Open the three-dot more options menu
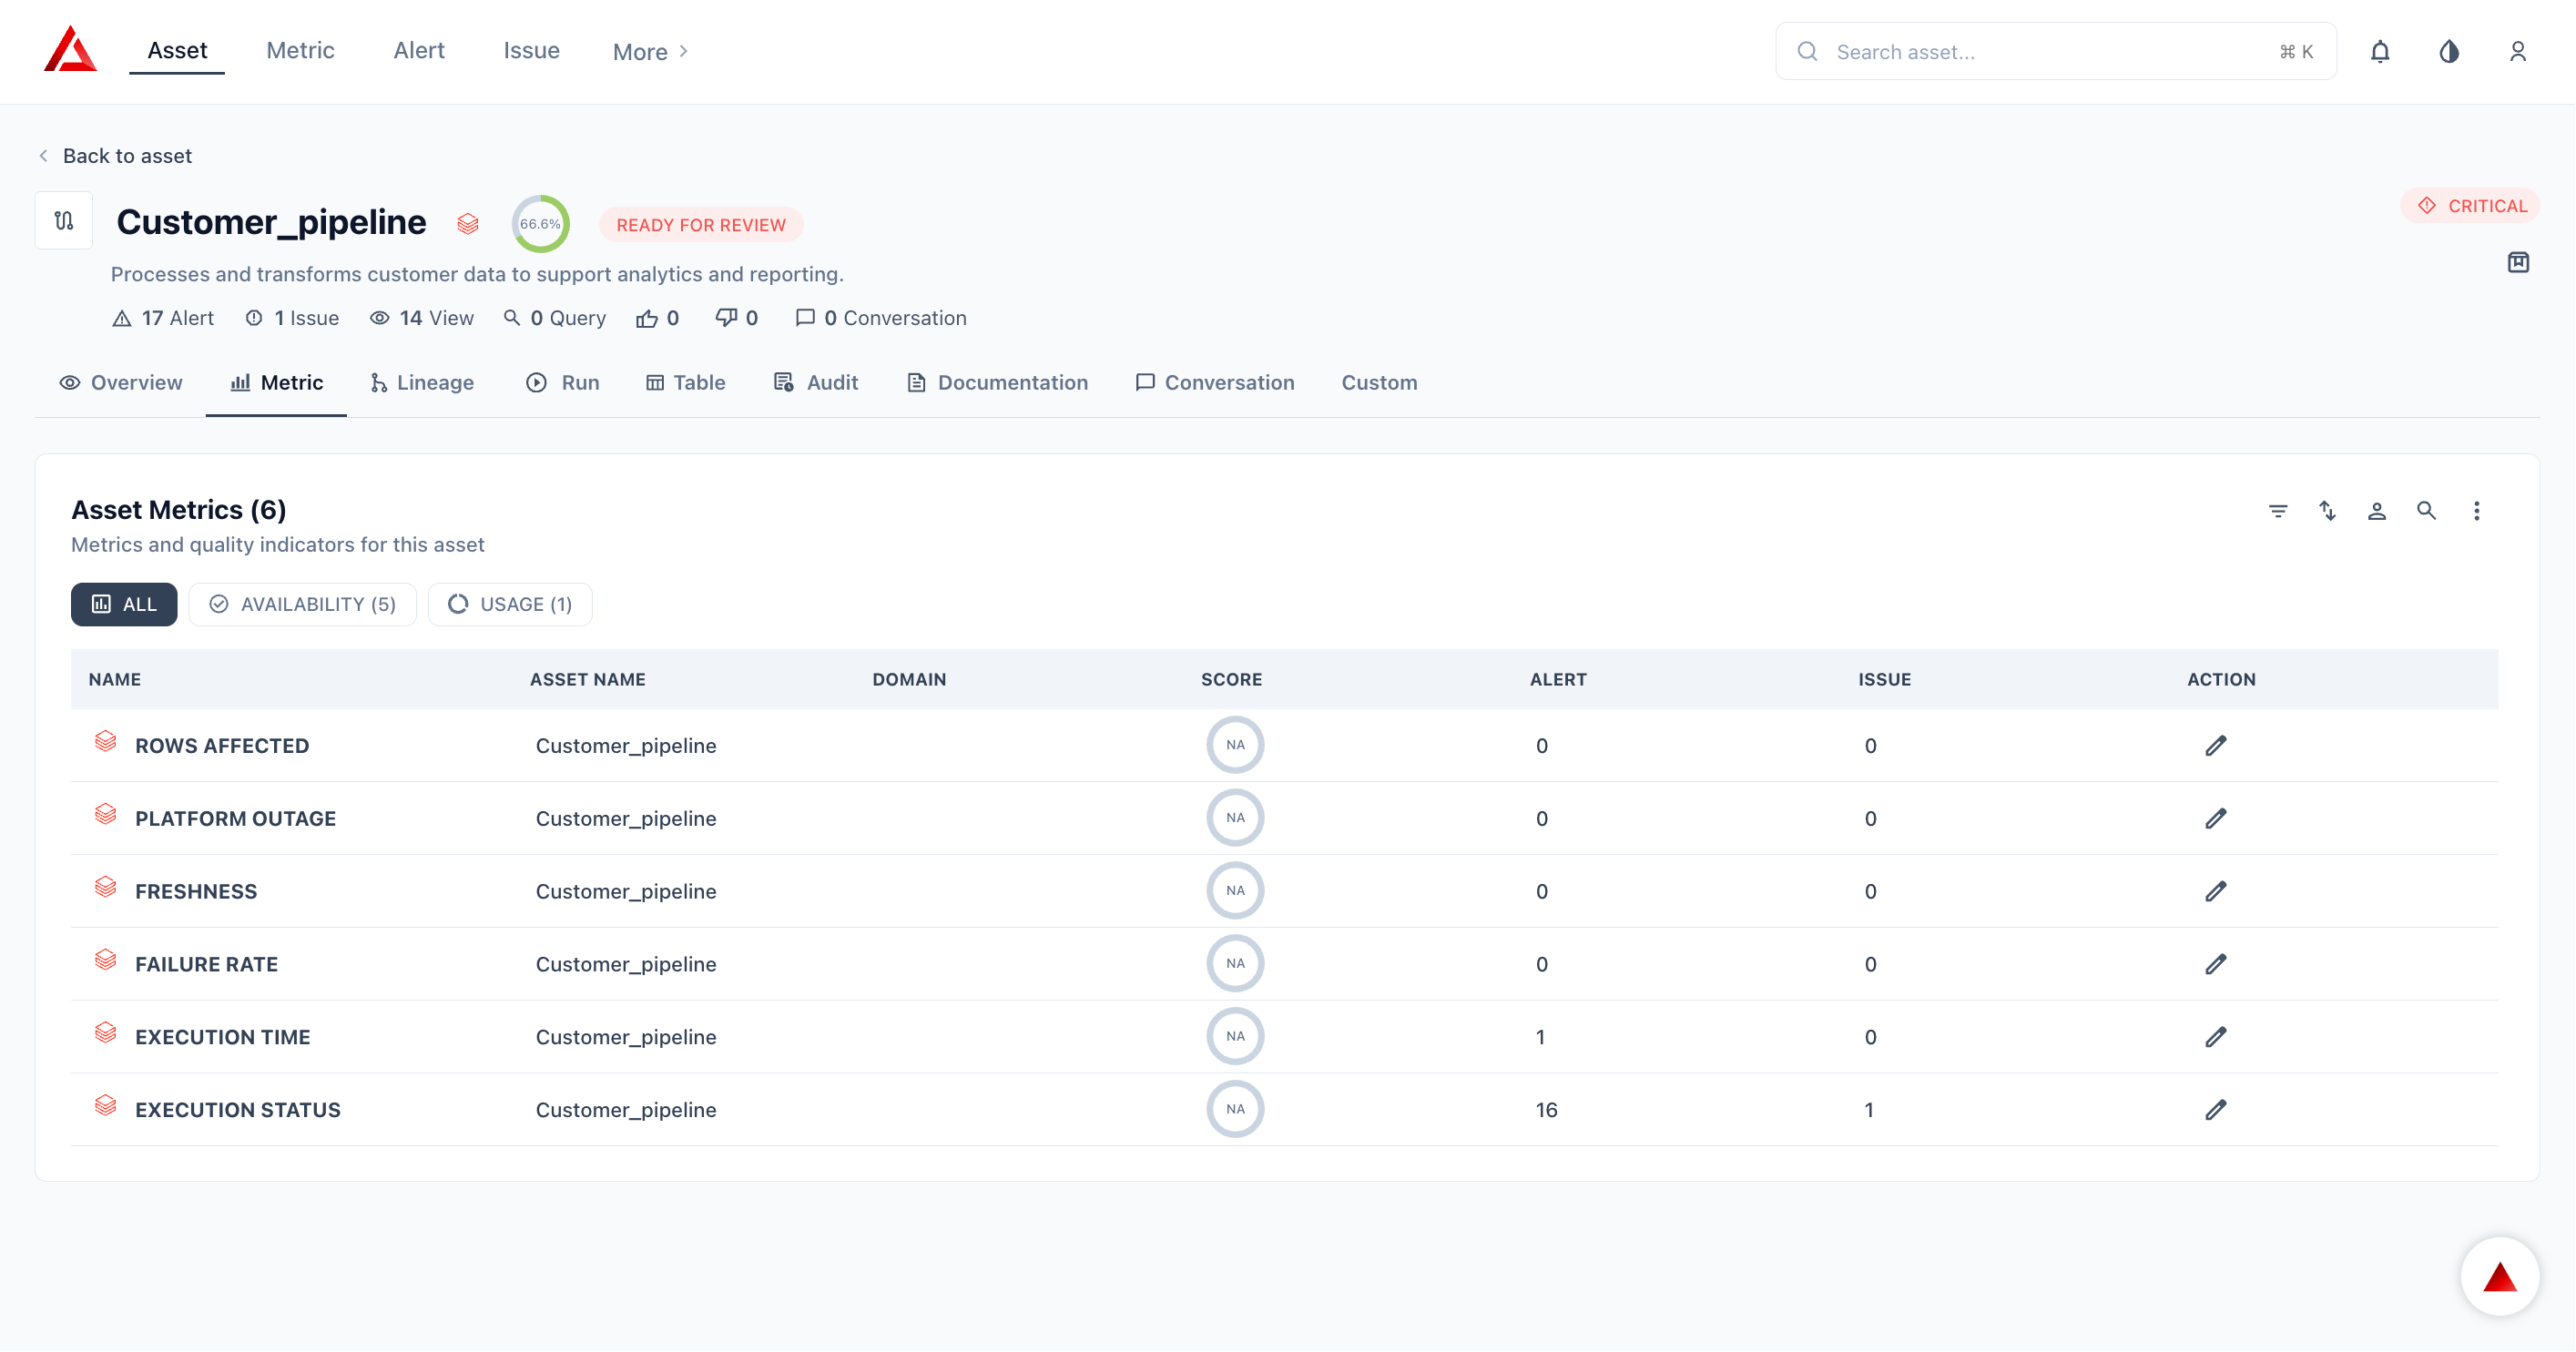Screen dimensions: 2576x1352 click(x=2476, y=511)
